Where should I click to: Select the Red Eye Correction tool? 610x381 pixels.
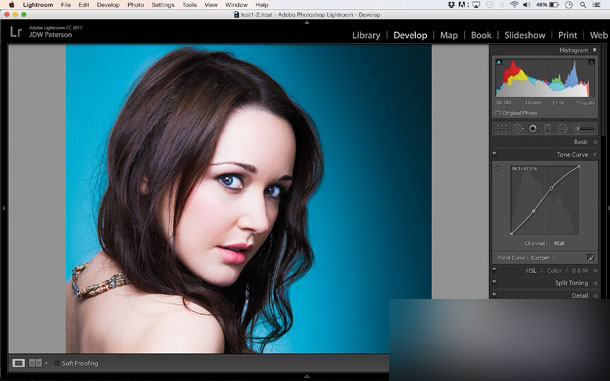(x=533, y=128)
